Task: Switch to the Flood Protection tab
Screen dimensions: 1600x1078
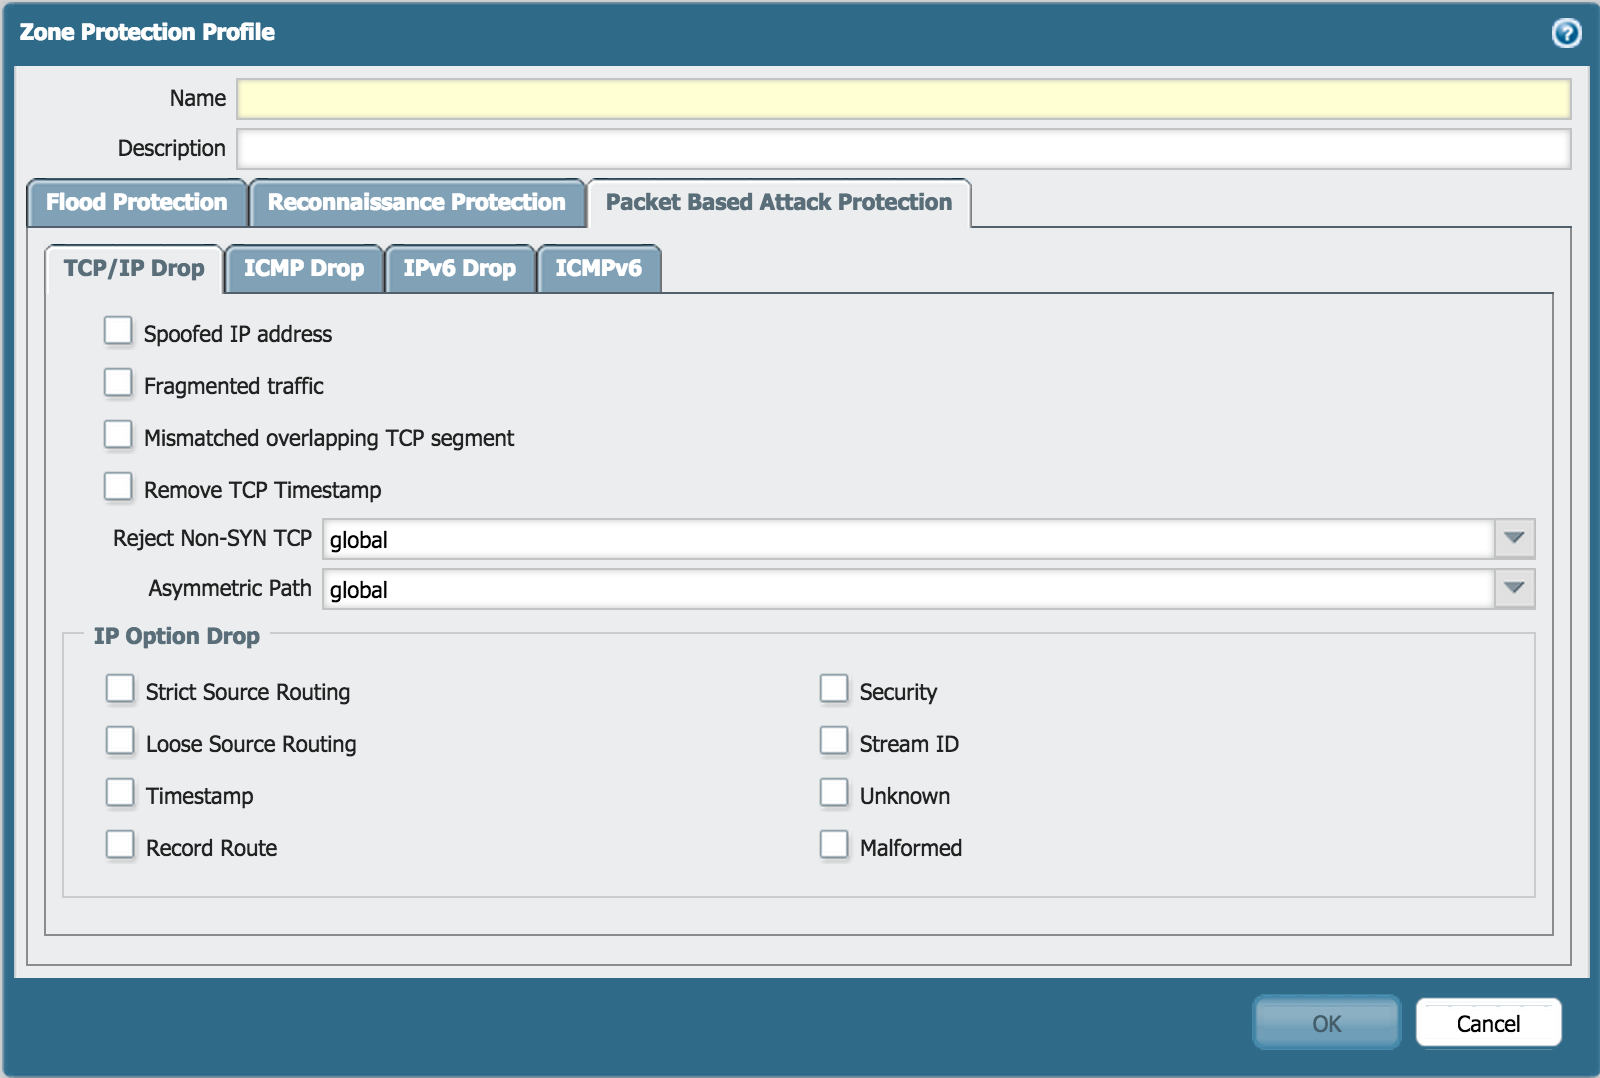Action: (137, 203)
